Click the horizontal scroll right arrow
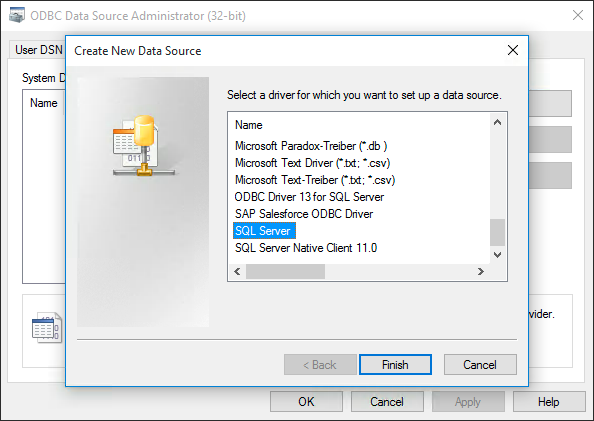The image size is (594, 421). pos(481,271)
